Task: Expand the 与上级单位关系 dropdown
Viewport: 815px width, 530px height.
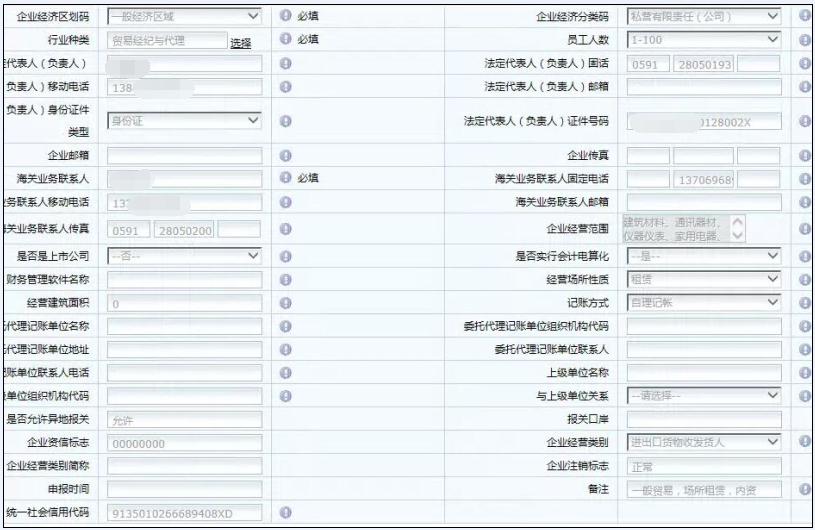Action: [703, 395]
